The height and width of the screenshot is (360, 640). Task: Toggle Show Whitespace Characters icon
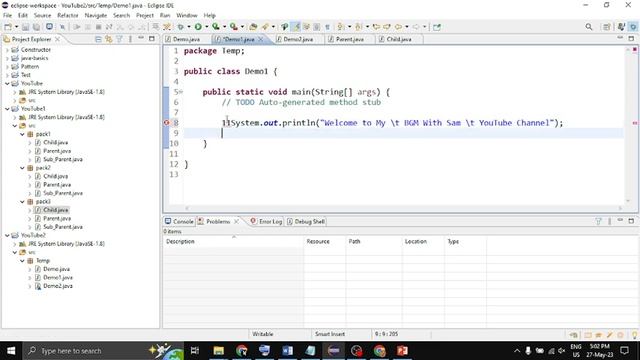[x=327, y=27]
